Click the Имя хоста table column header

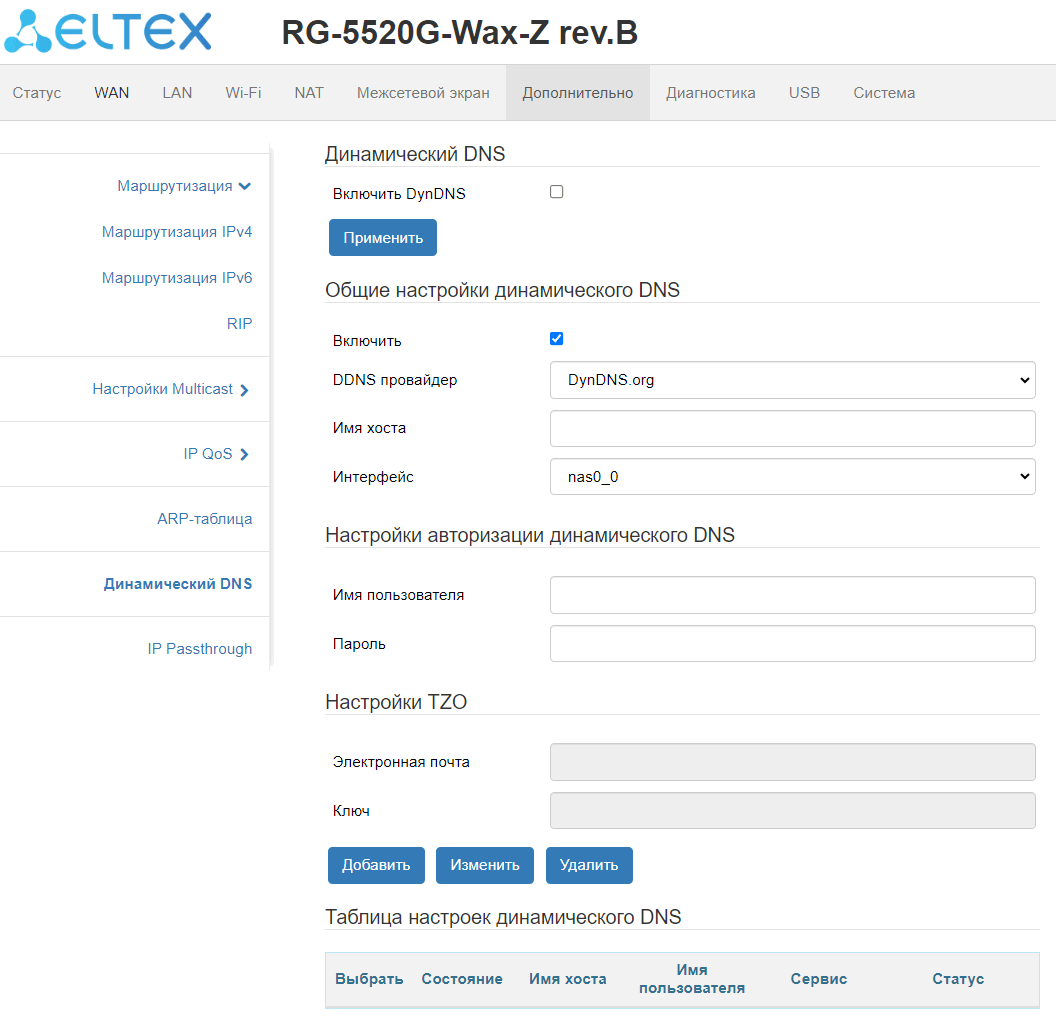click(568, 979)
